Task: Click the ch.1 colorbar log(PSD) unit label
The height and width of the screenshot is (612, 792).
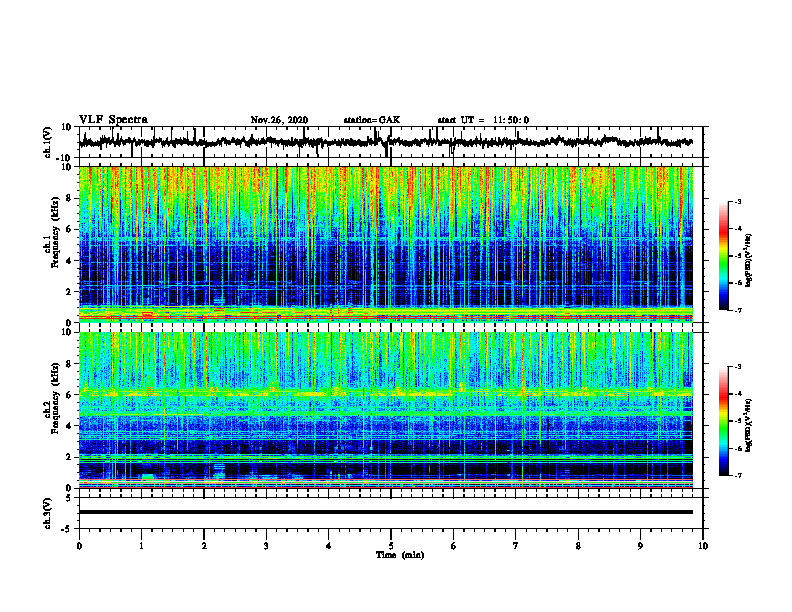Action: point(749,261)
